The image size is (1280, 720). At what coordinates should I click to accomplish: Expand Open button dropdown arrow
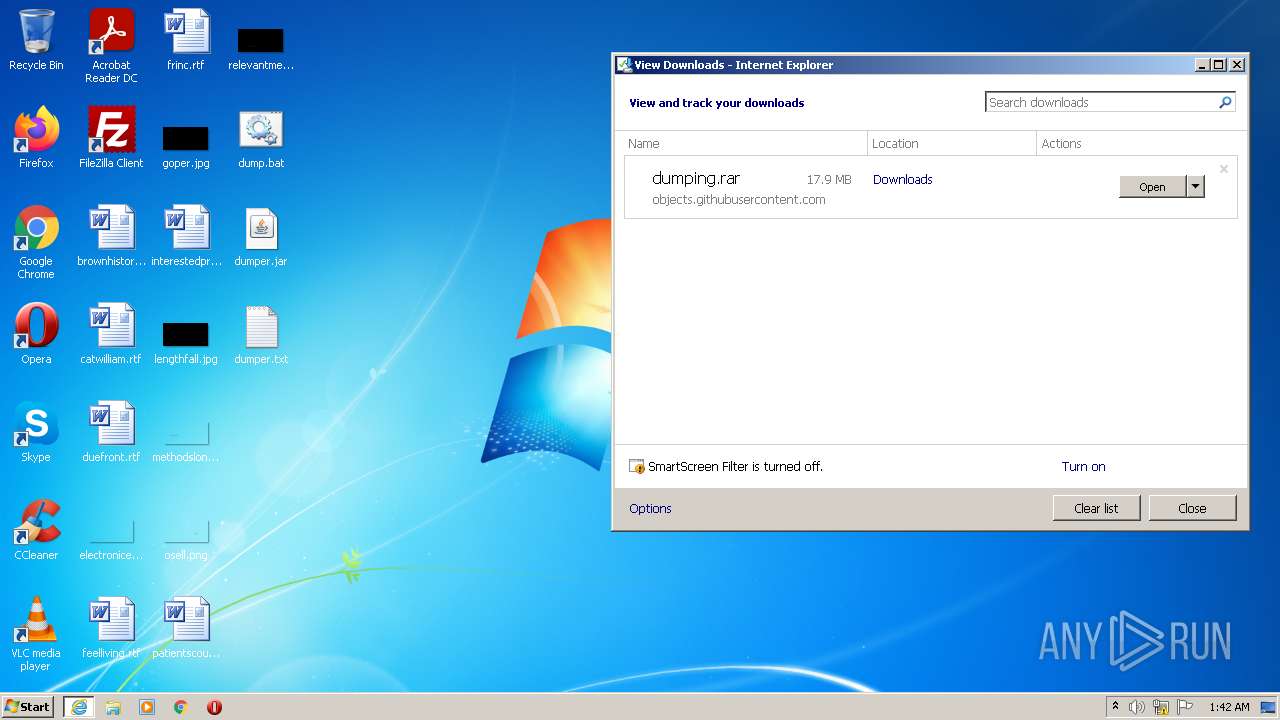[x=1195, y=187]
